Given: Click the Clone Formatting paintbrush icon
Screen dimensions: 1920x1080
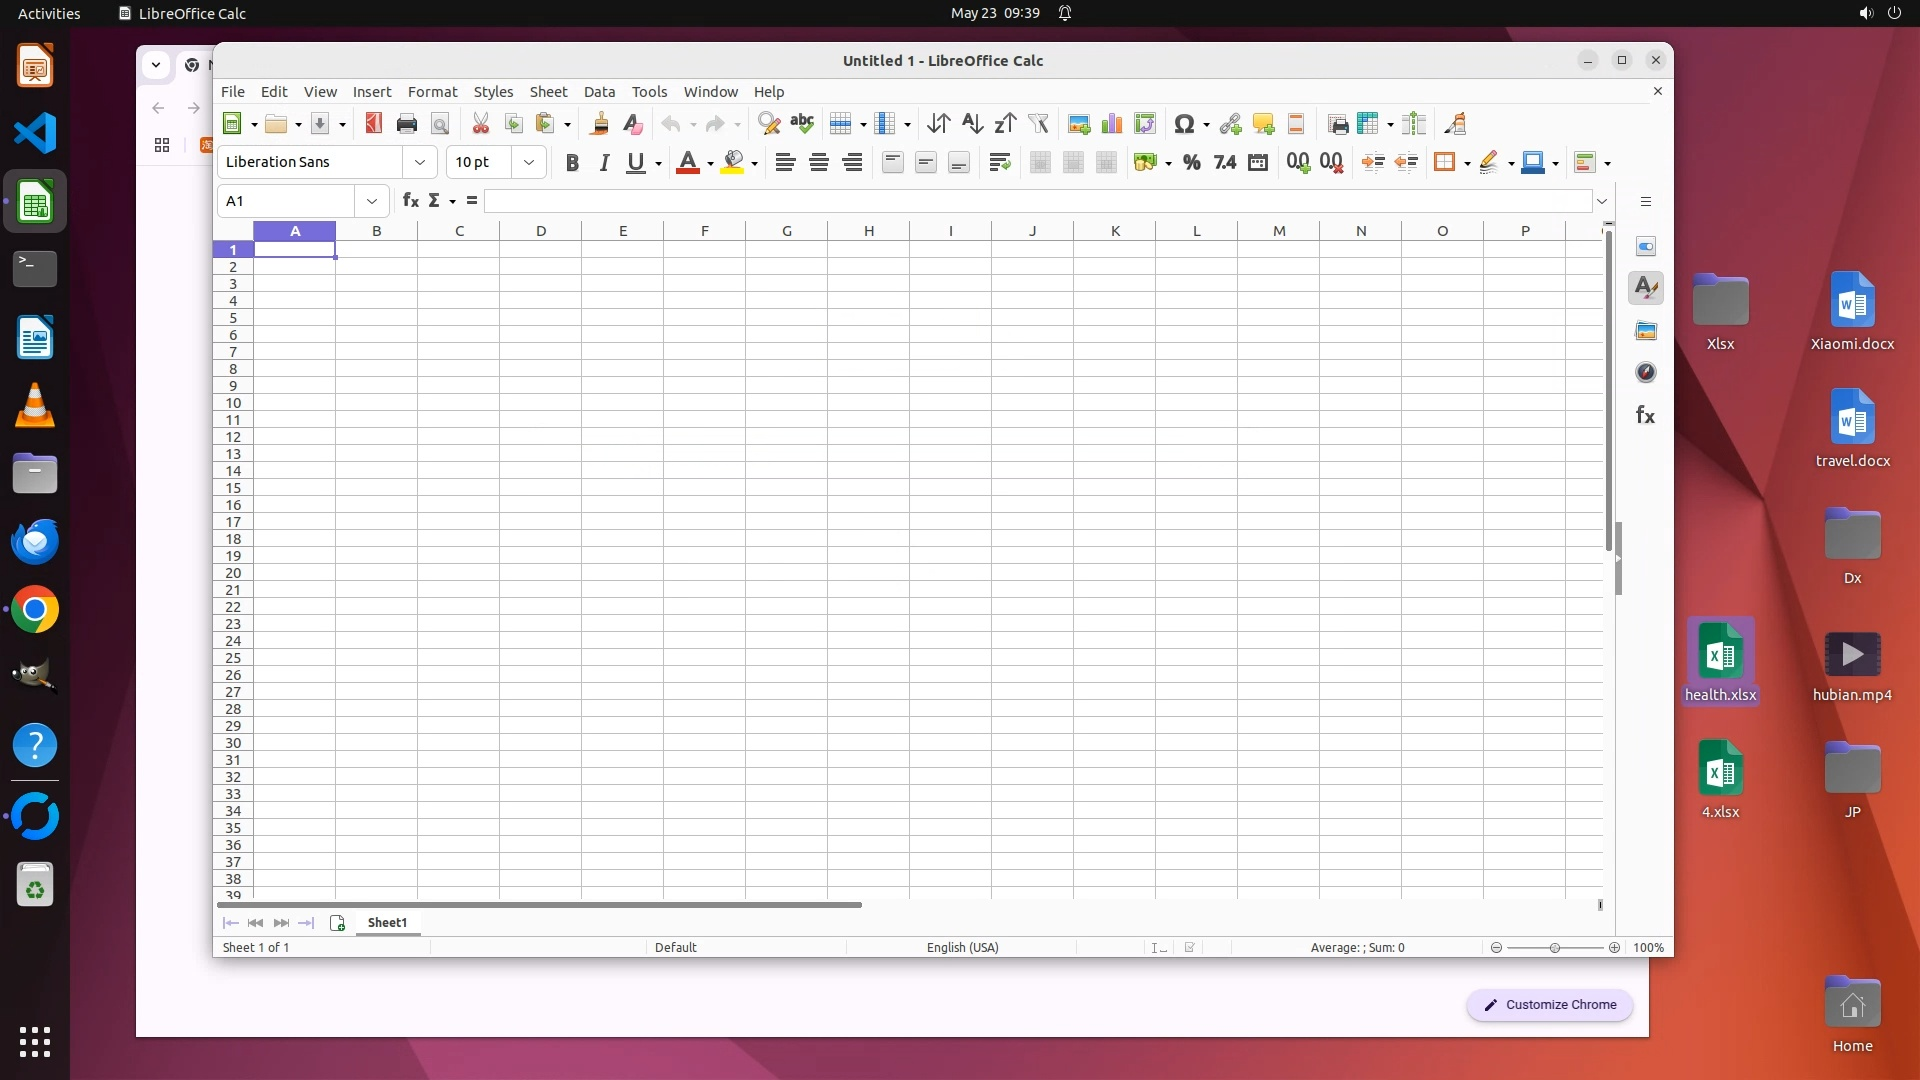Looking at the screenshot, I should click(x=599, y=124).
